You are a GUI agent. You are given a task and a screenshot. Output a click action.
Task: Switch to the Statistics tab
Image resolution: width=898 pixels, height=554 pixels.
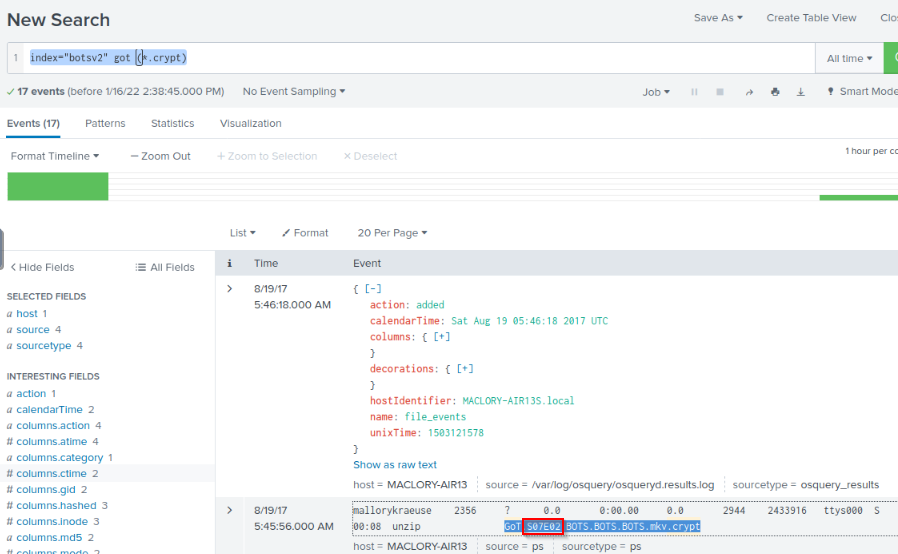pos(172,123)
